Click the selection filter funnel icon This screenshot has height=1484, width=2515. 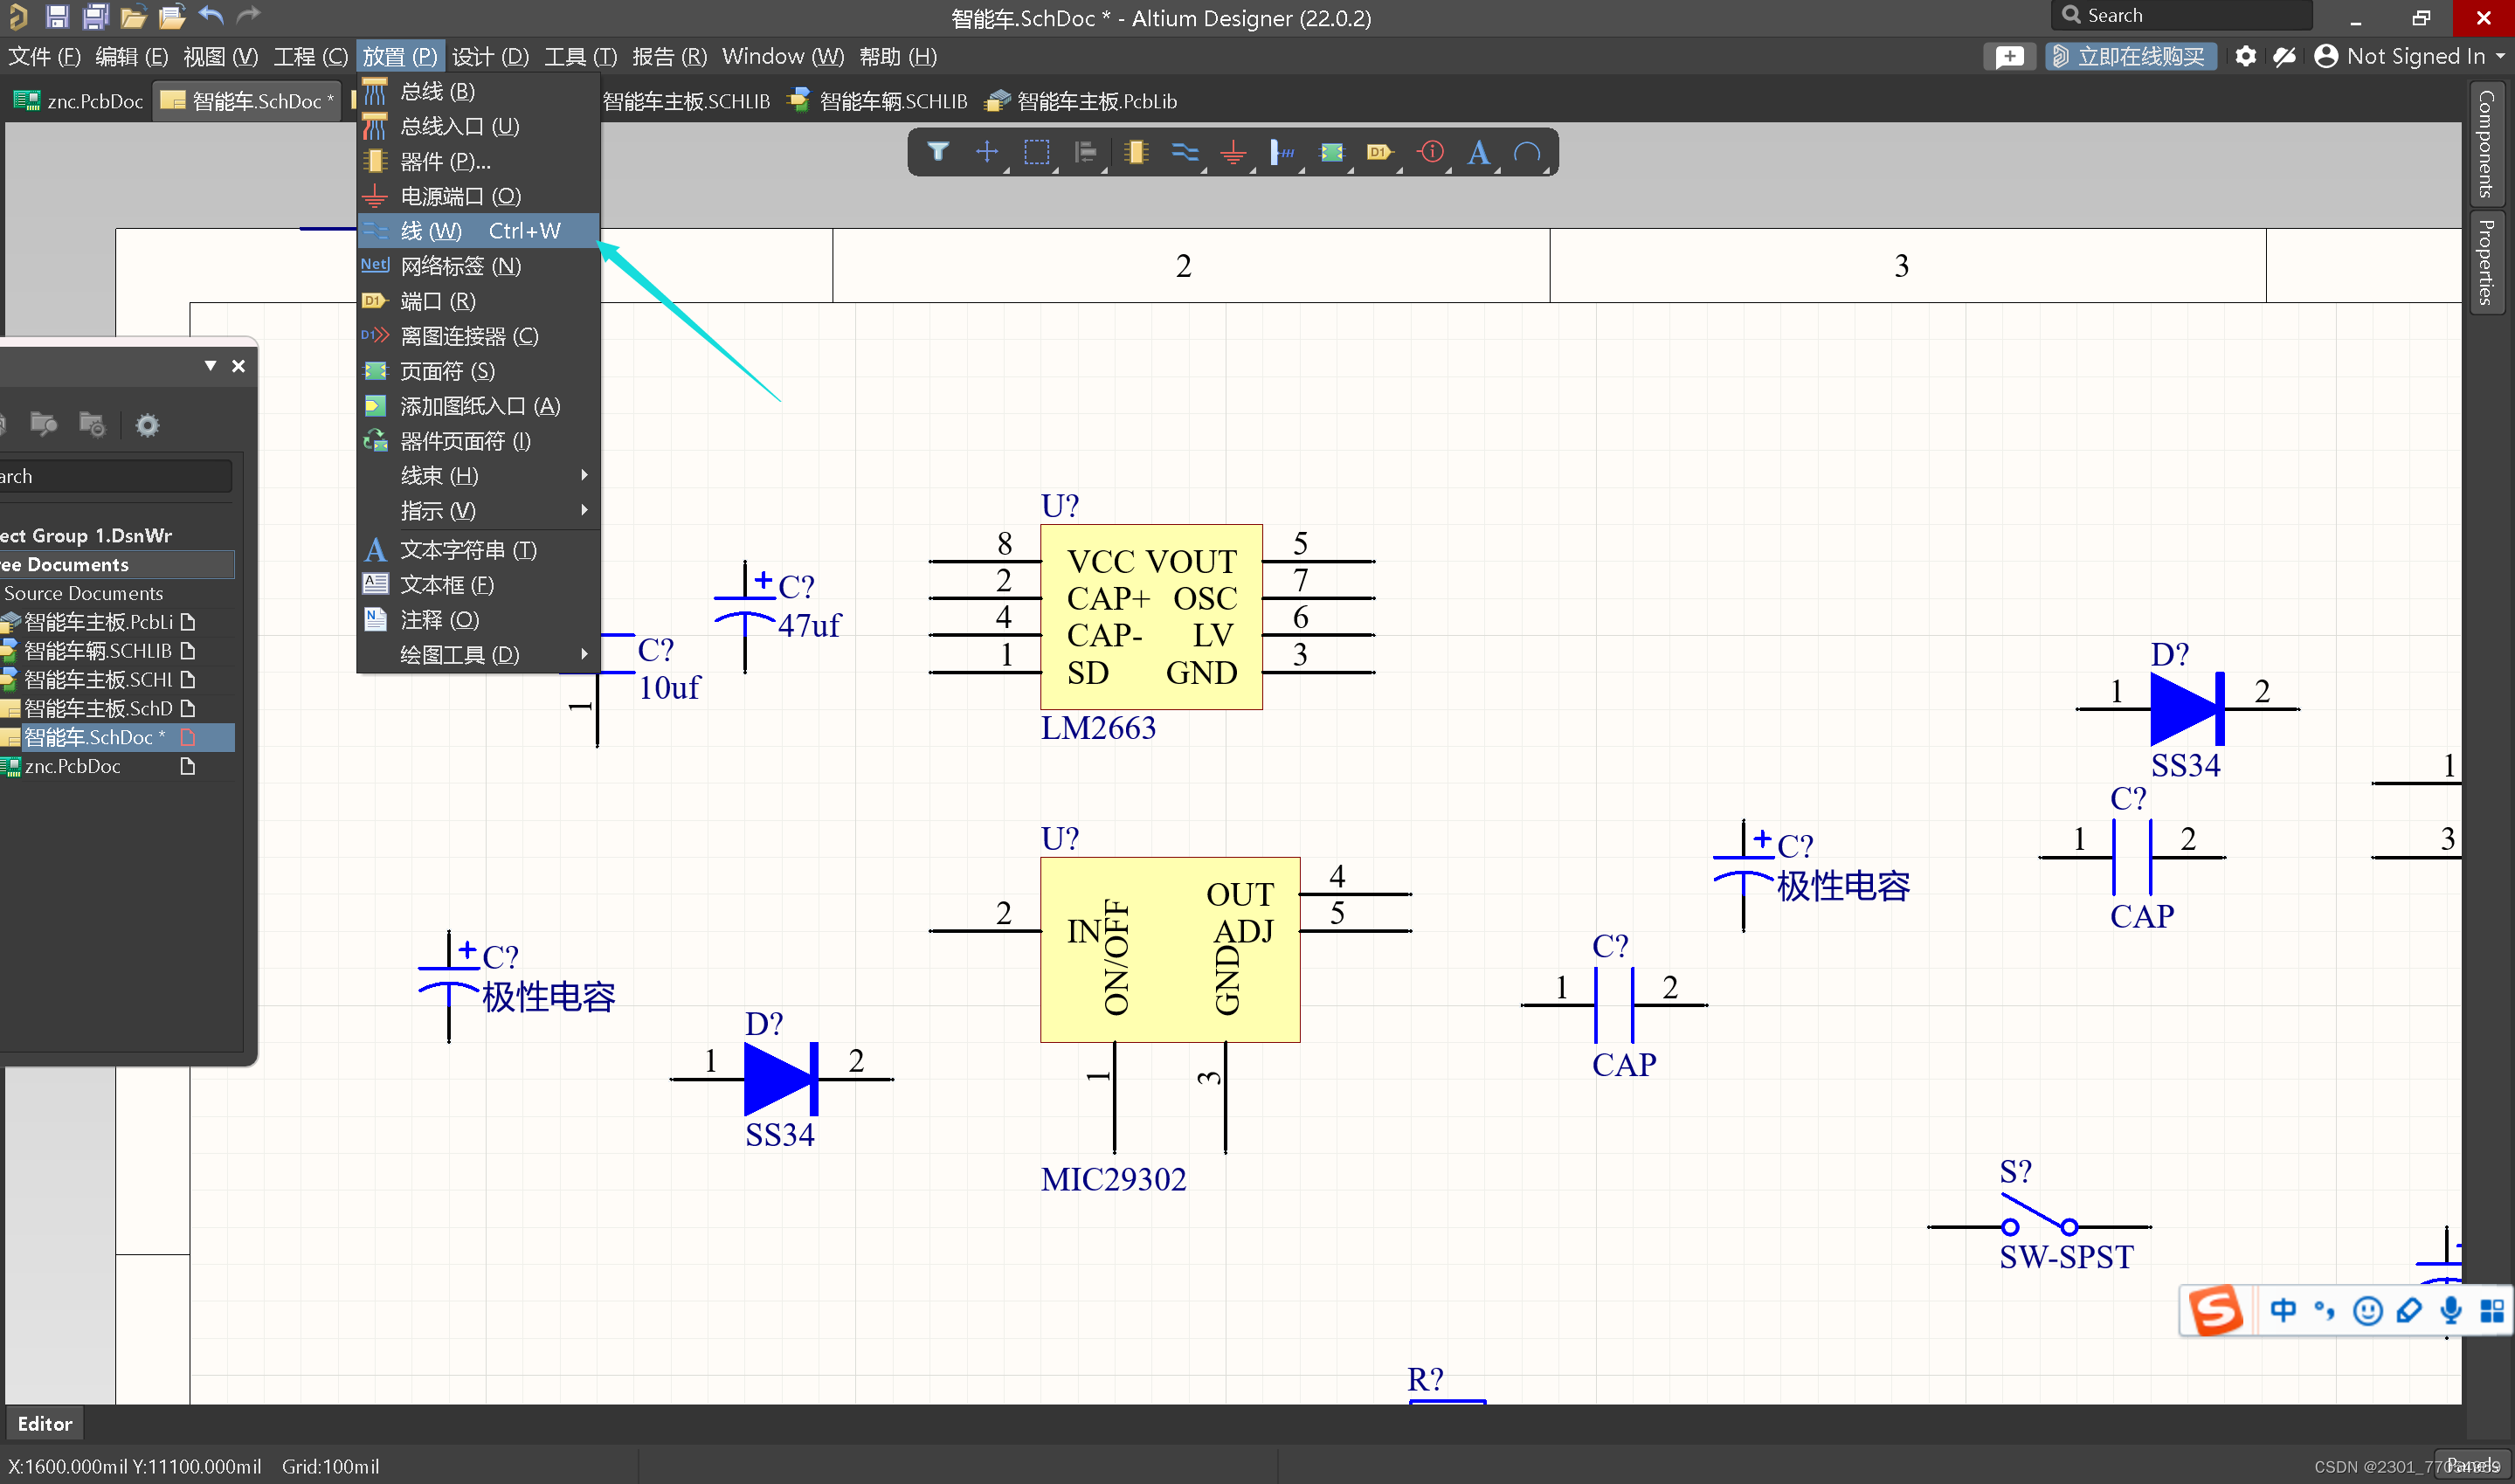(x=937, y=152)
